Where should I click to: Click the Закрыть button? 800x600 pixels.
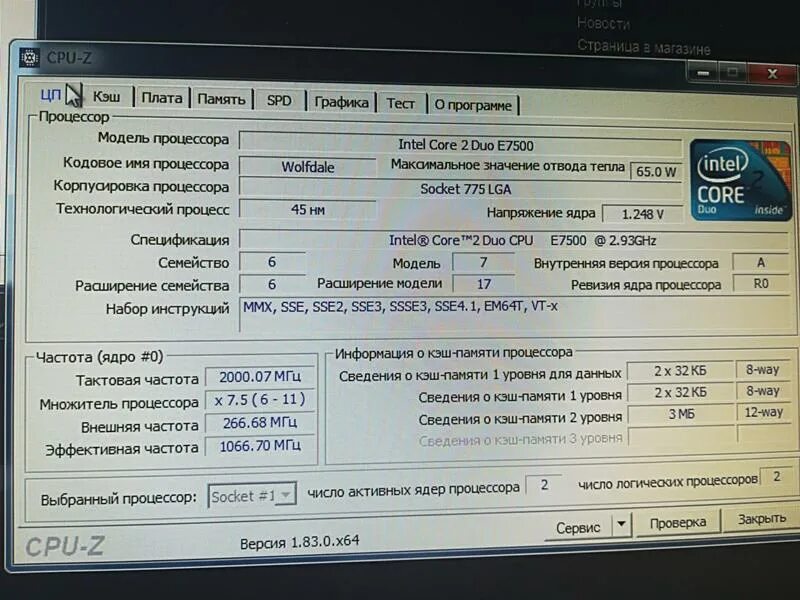coord(762,519)
